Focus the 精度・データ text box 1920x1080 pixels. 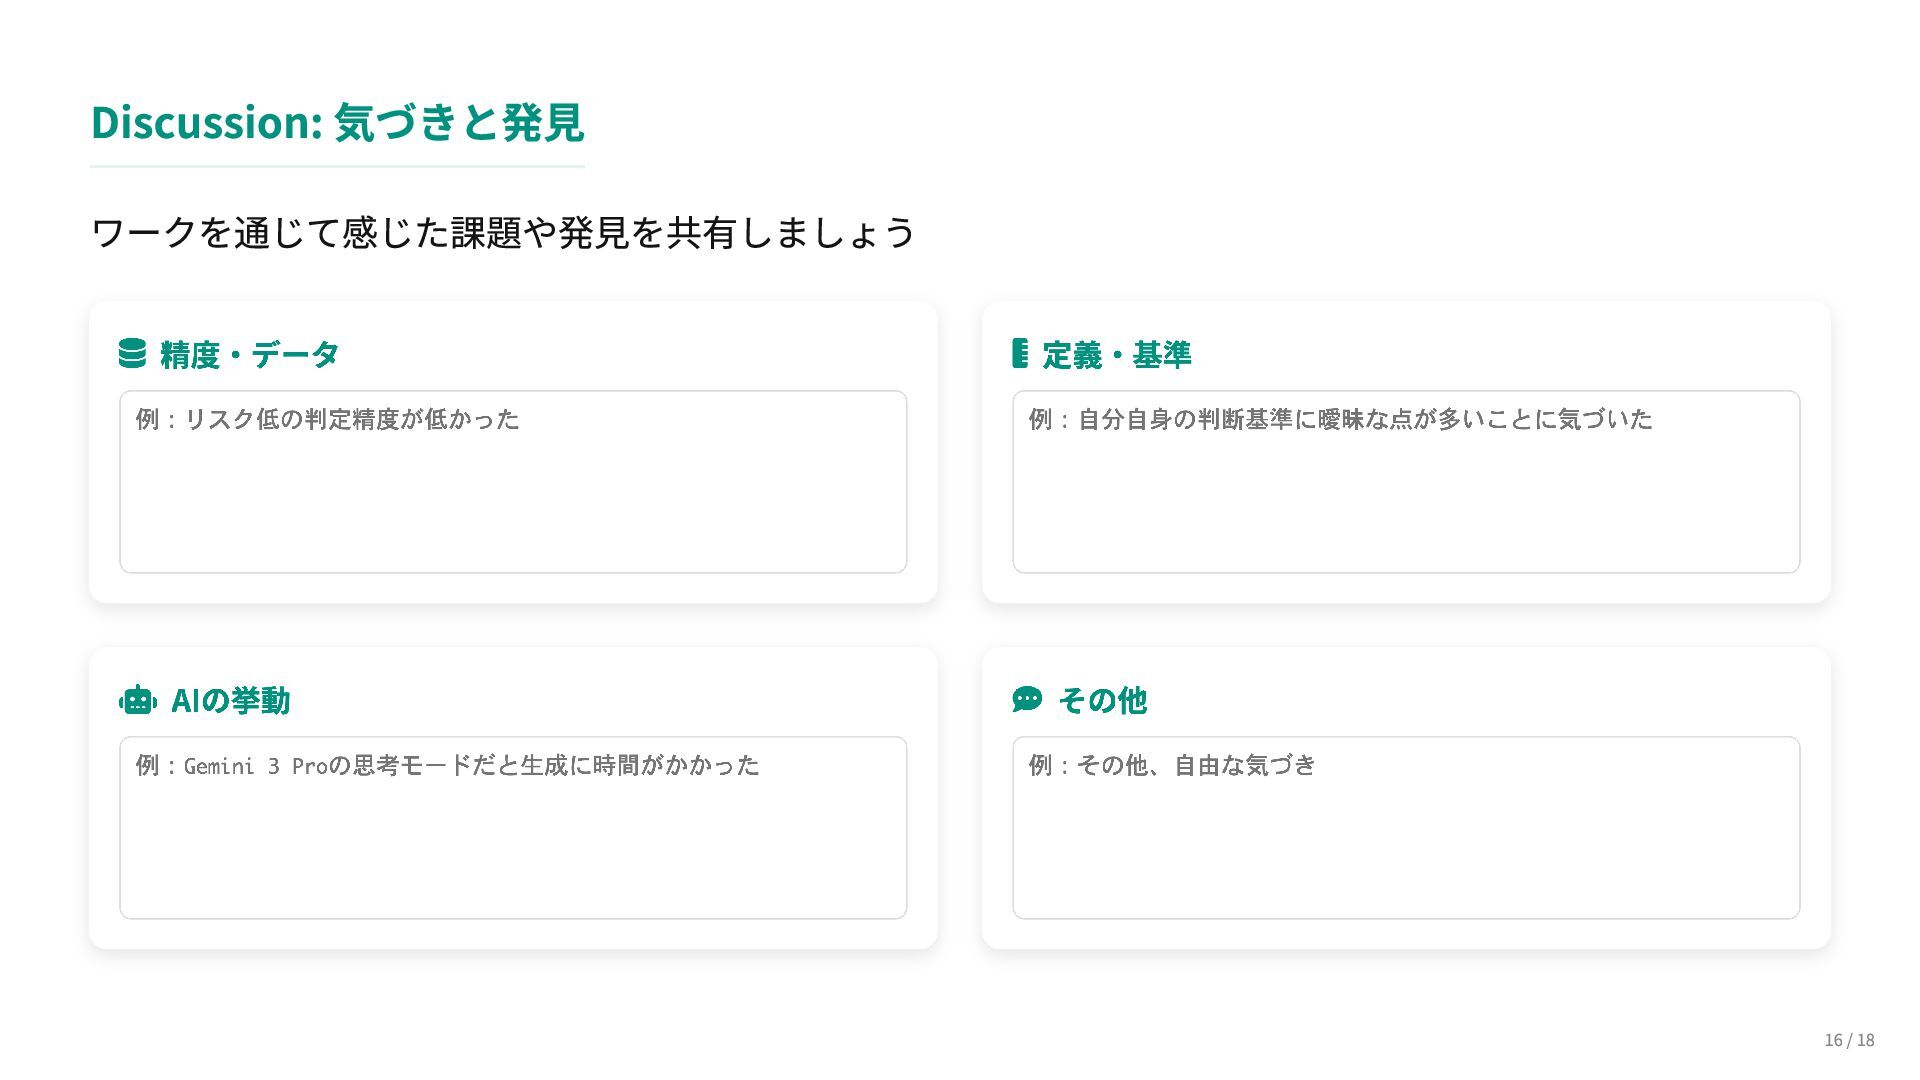(x=513, y=482)
